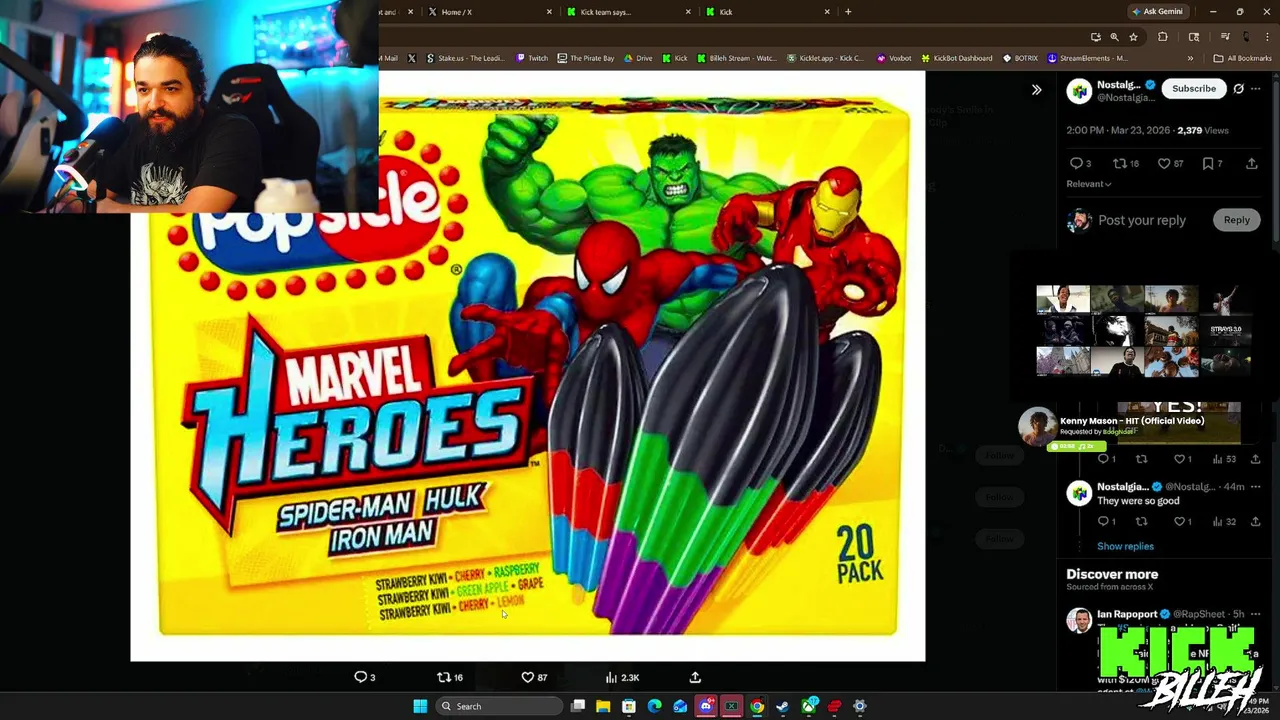Click the repost icon below the image
1280x720 pixels.
[x=444, y=677]
